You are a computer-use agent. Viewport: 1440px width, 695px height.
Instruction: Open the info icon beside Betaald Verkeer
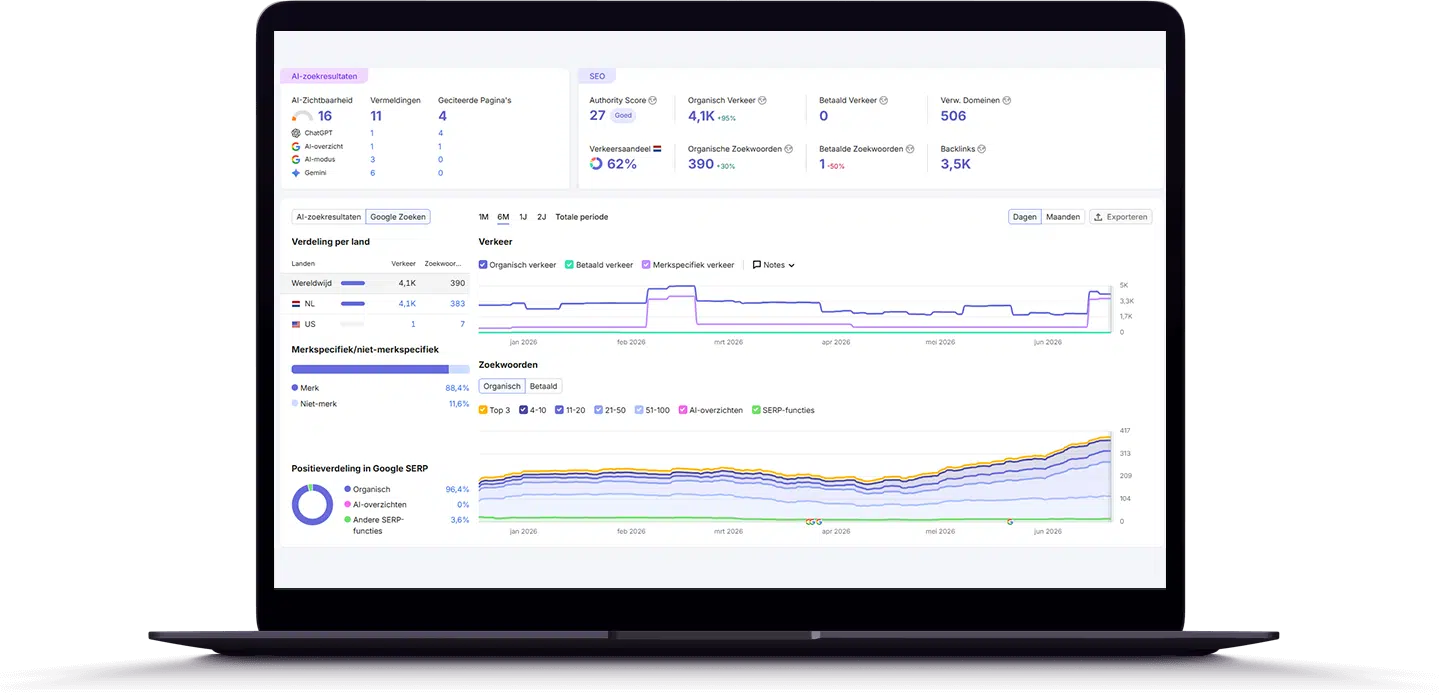click(x=884, y=100)
